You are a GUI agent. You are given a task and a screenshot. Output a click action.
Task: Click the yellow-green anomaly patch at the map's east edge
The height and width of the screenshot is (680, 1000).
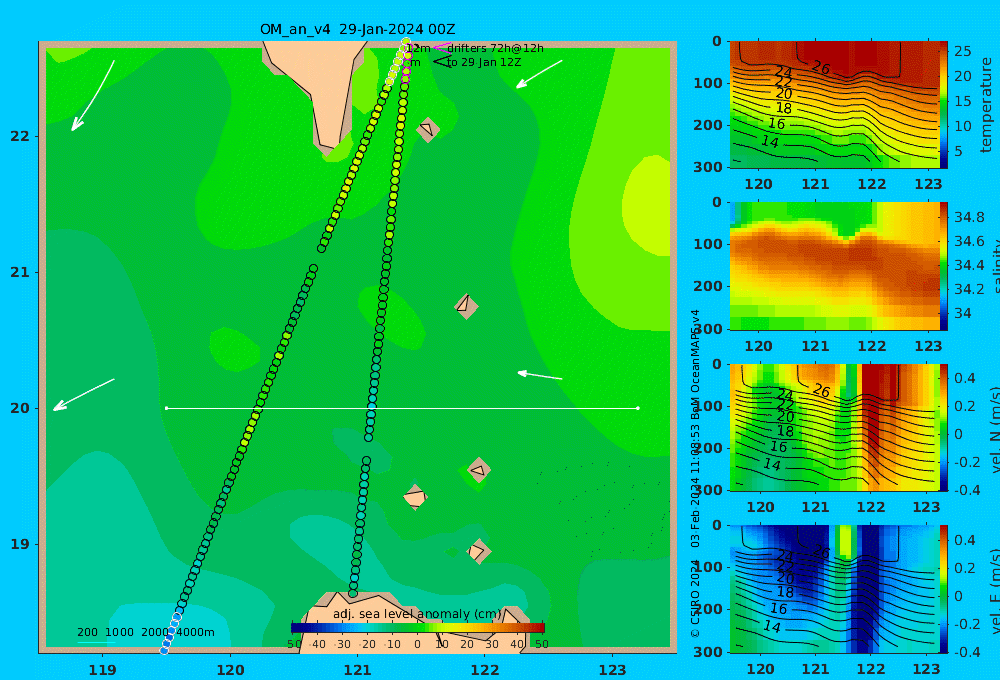coord(646,206)
